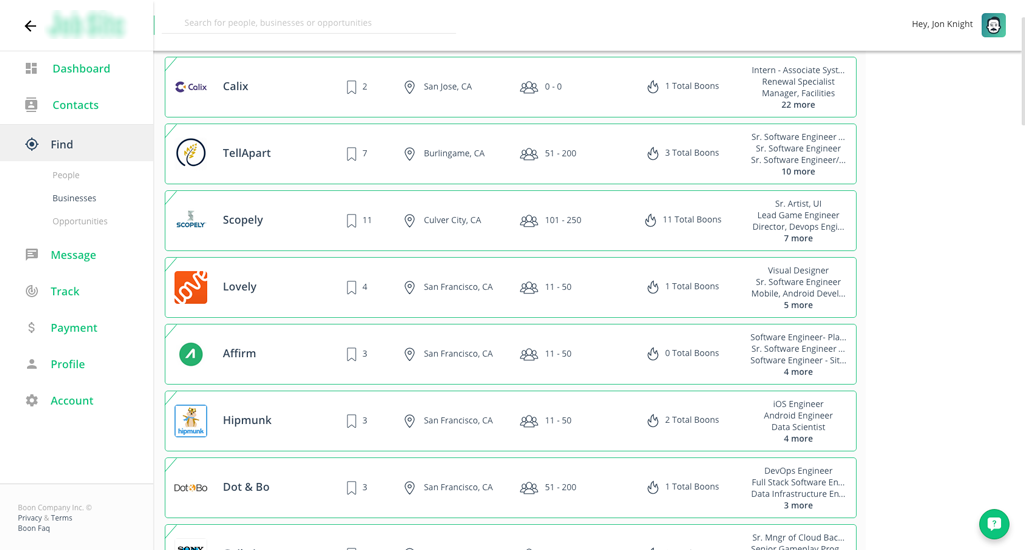Click the search field for people, businesses

pos(309,23)
